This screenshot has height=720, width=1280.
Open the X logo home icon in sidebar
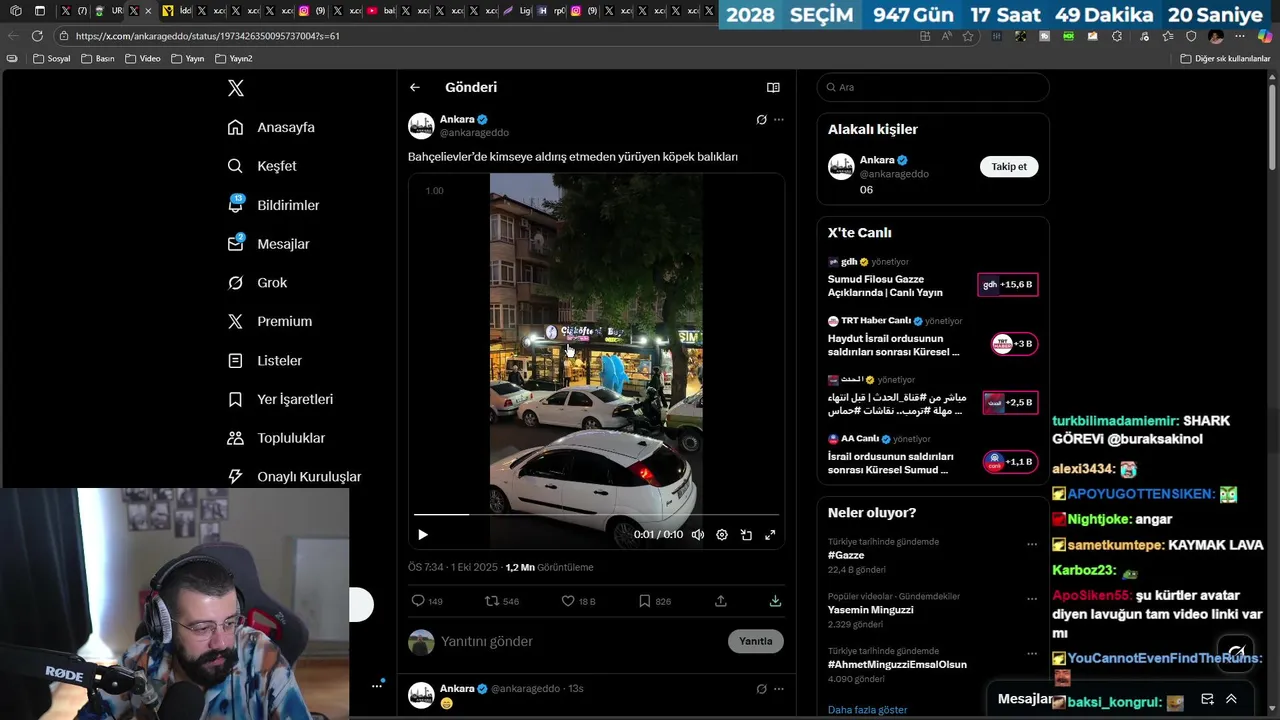[x=235, y=88]
